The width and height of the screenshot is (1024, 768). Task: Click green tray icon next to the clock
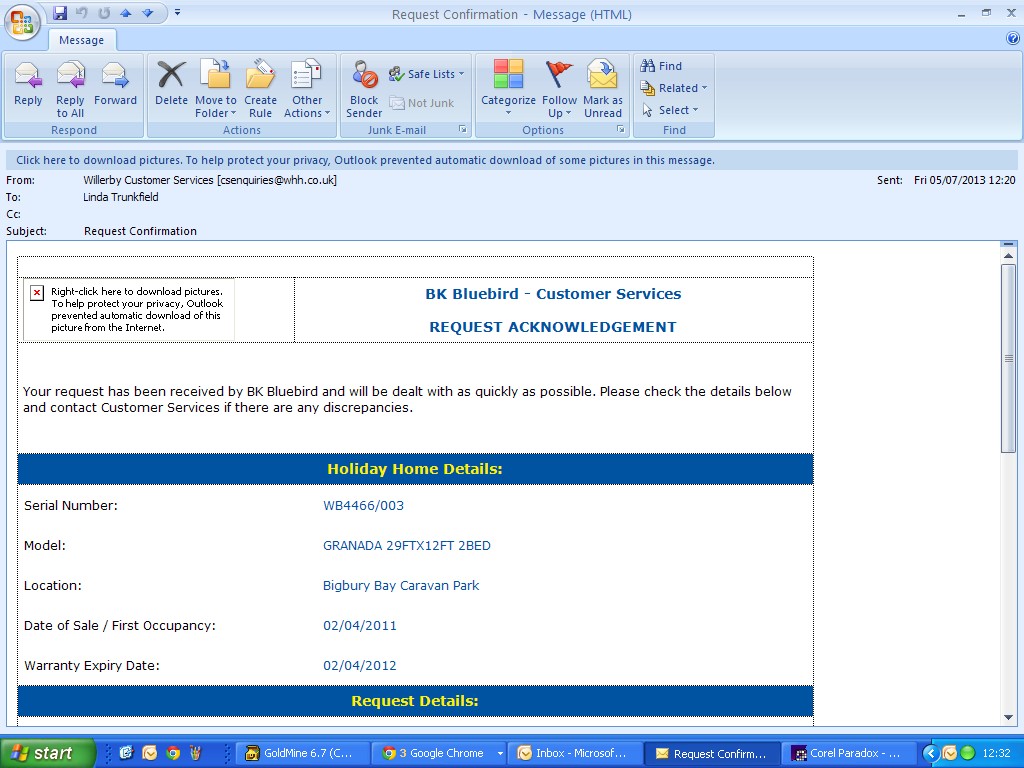tap(968, 753)
